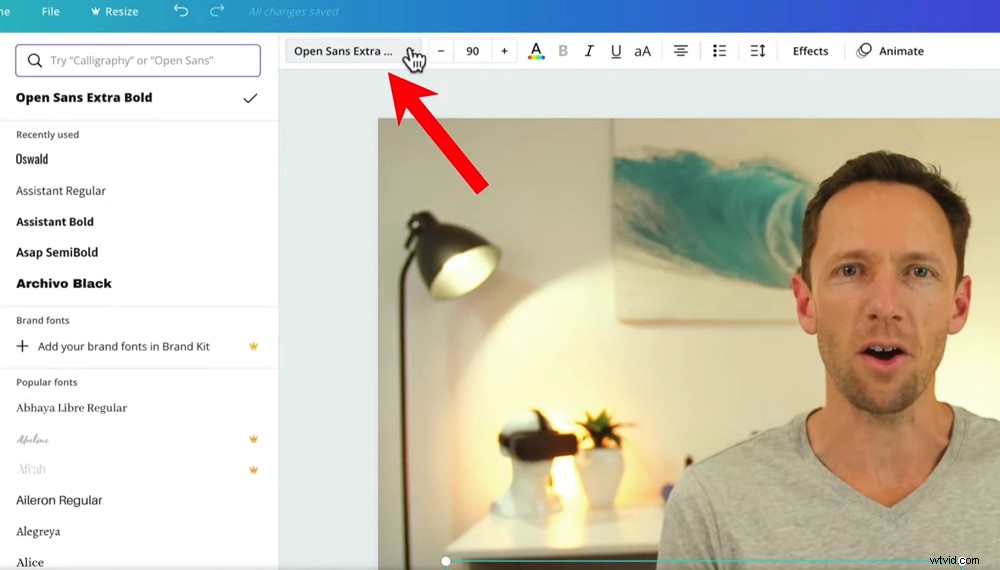Open the Open Sans Extra font dropdown
The width and height of the screenshot is (1000, 570).
(x=353, y=51)
